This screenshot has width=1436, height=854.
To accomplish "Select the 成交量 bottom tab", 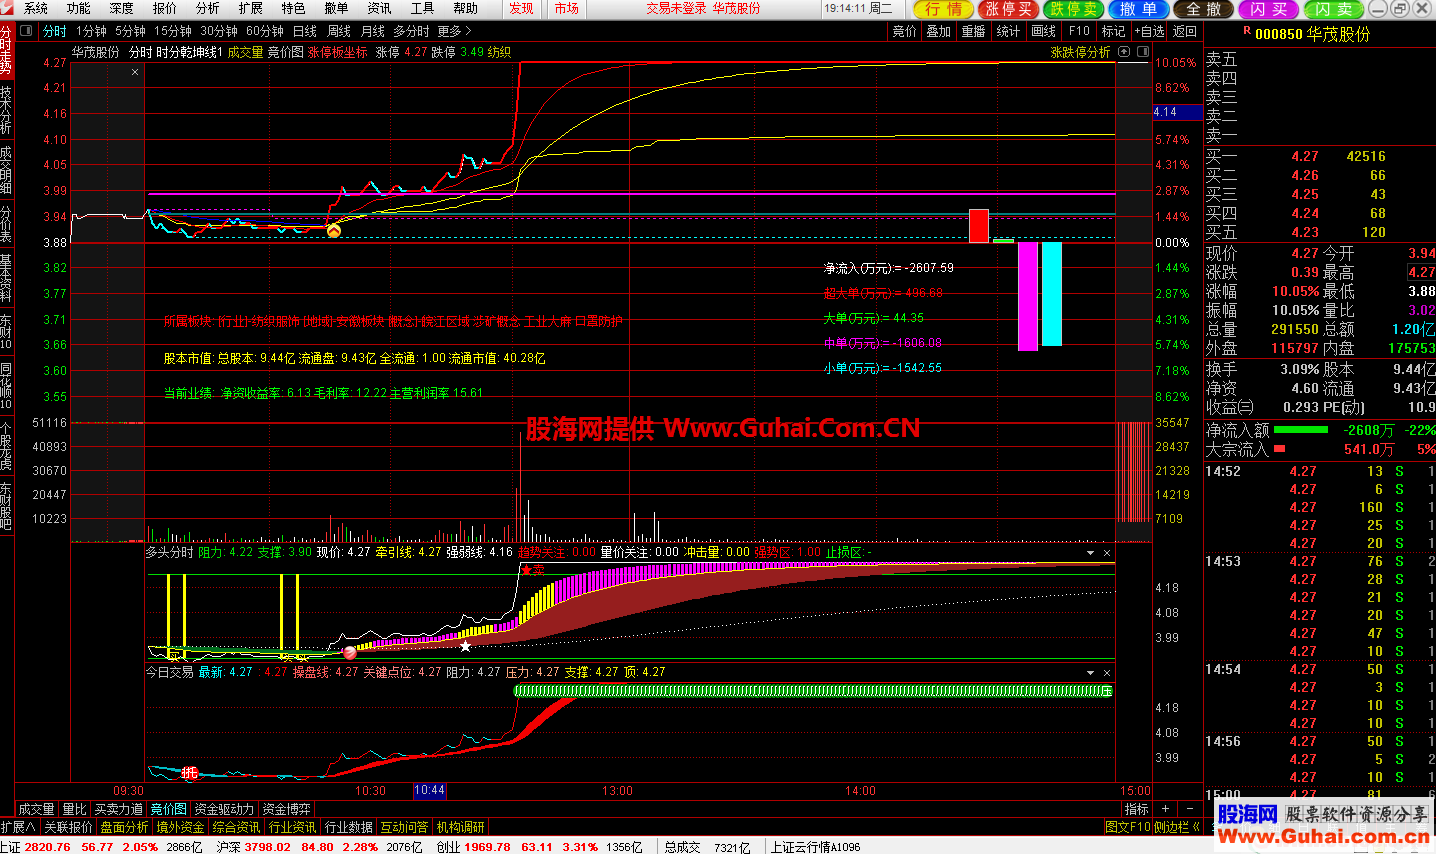I will click(37, 809).
